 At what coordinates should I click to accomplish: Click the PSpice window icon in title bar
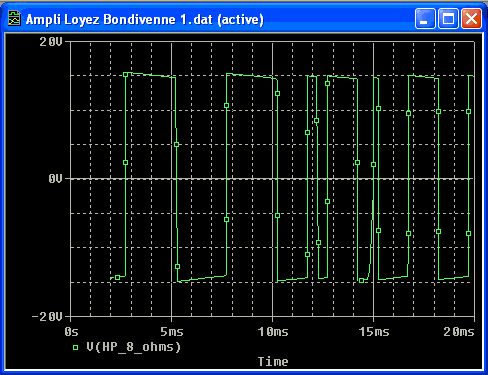14,19
